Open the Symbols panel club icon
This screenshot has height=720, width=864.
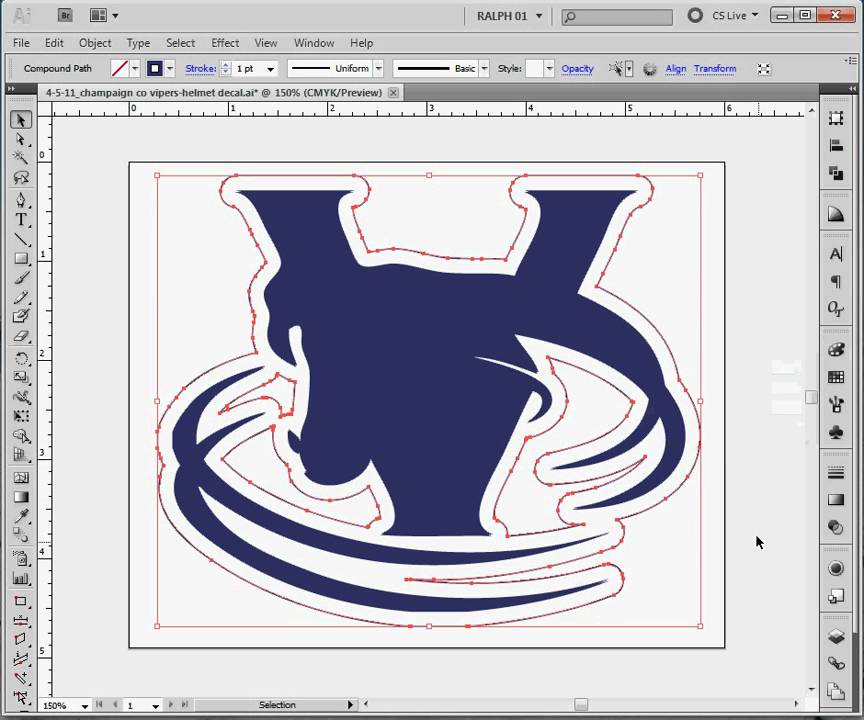point(836,432)
